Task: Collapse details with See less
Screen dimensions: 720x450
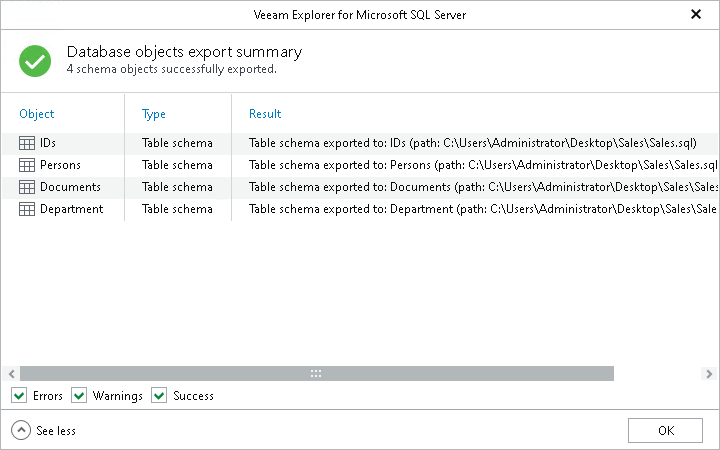Action: pyautogui.click(x=56, y=431)
